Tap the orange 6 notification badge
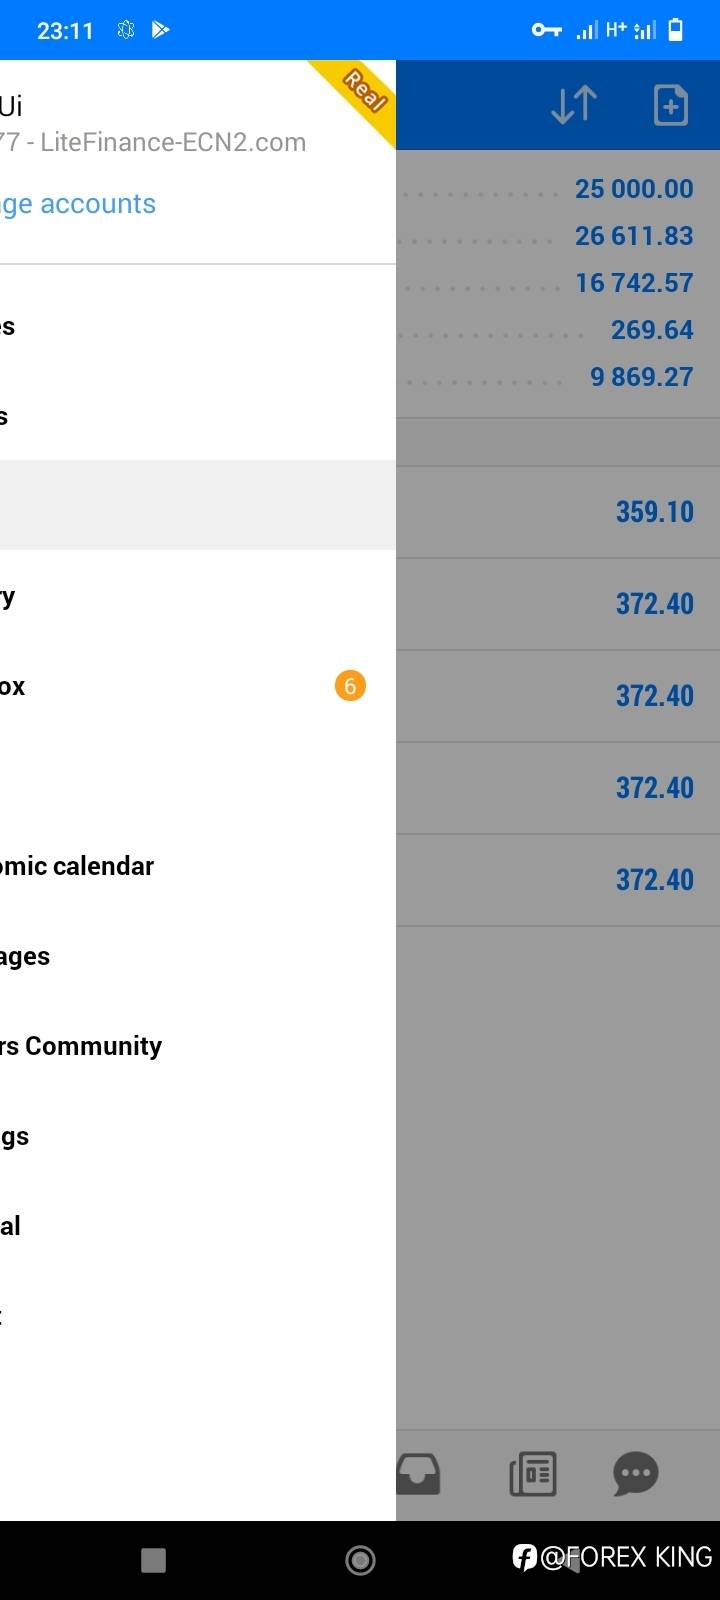 (350, 686)
